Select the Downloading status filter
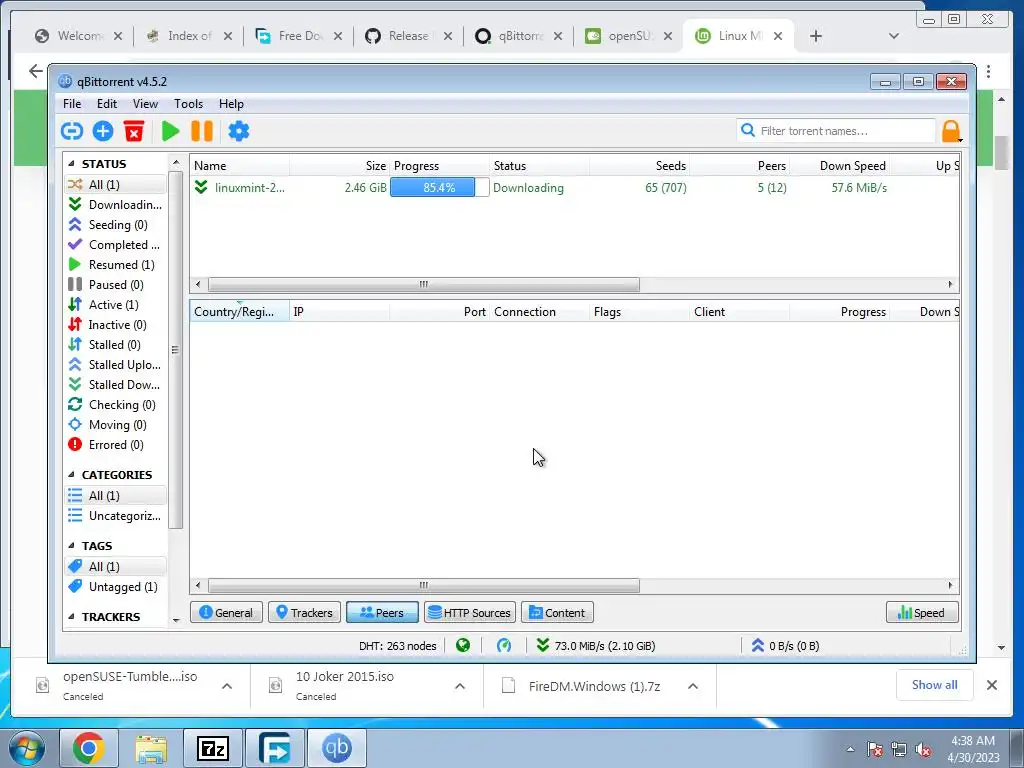This screenshot has width=1024, height=768. point(116,205)
